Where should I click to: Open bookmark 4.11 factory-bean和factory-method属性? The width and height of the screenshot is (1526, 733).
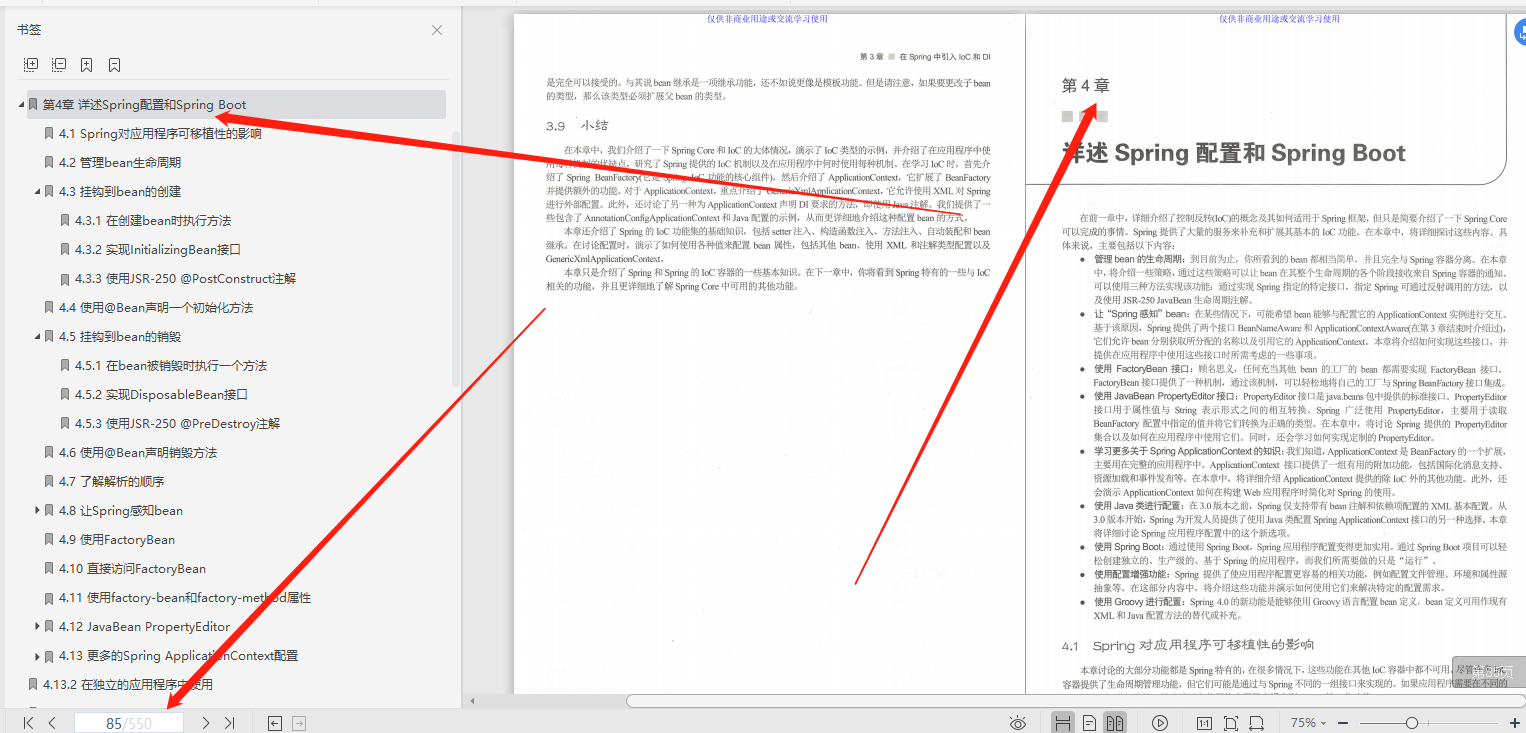point(185,597)
